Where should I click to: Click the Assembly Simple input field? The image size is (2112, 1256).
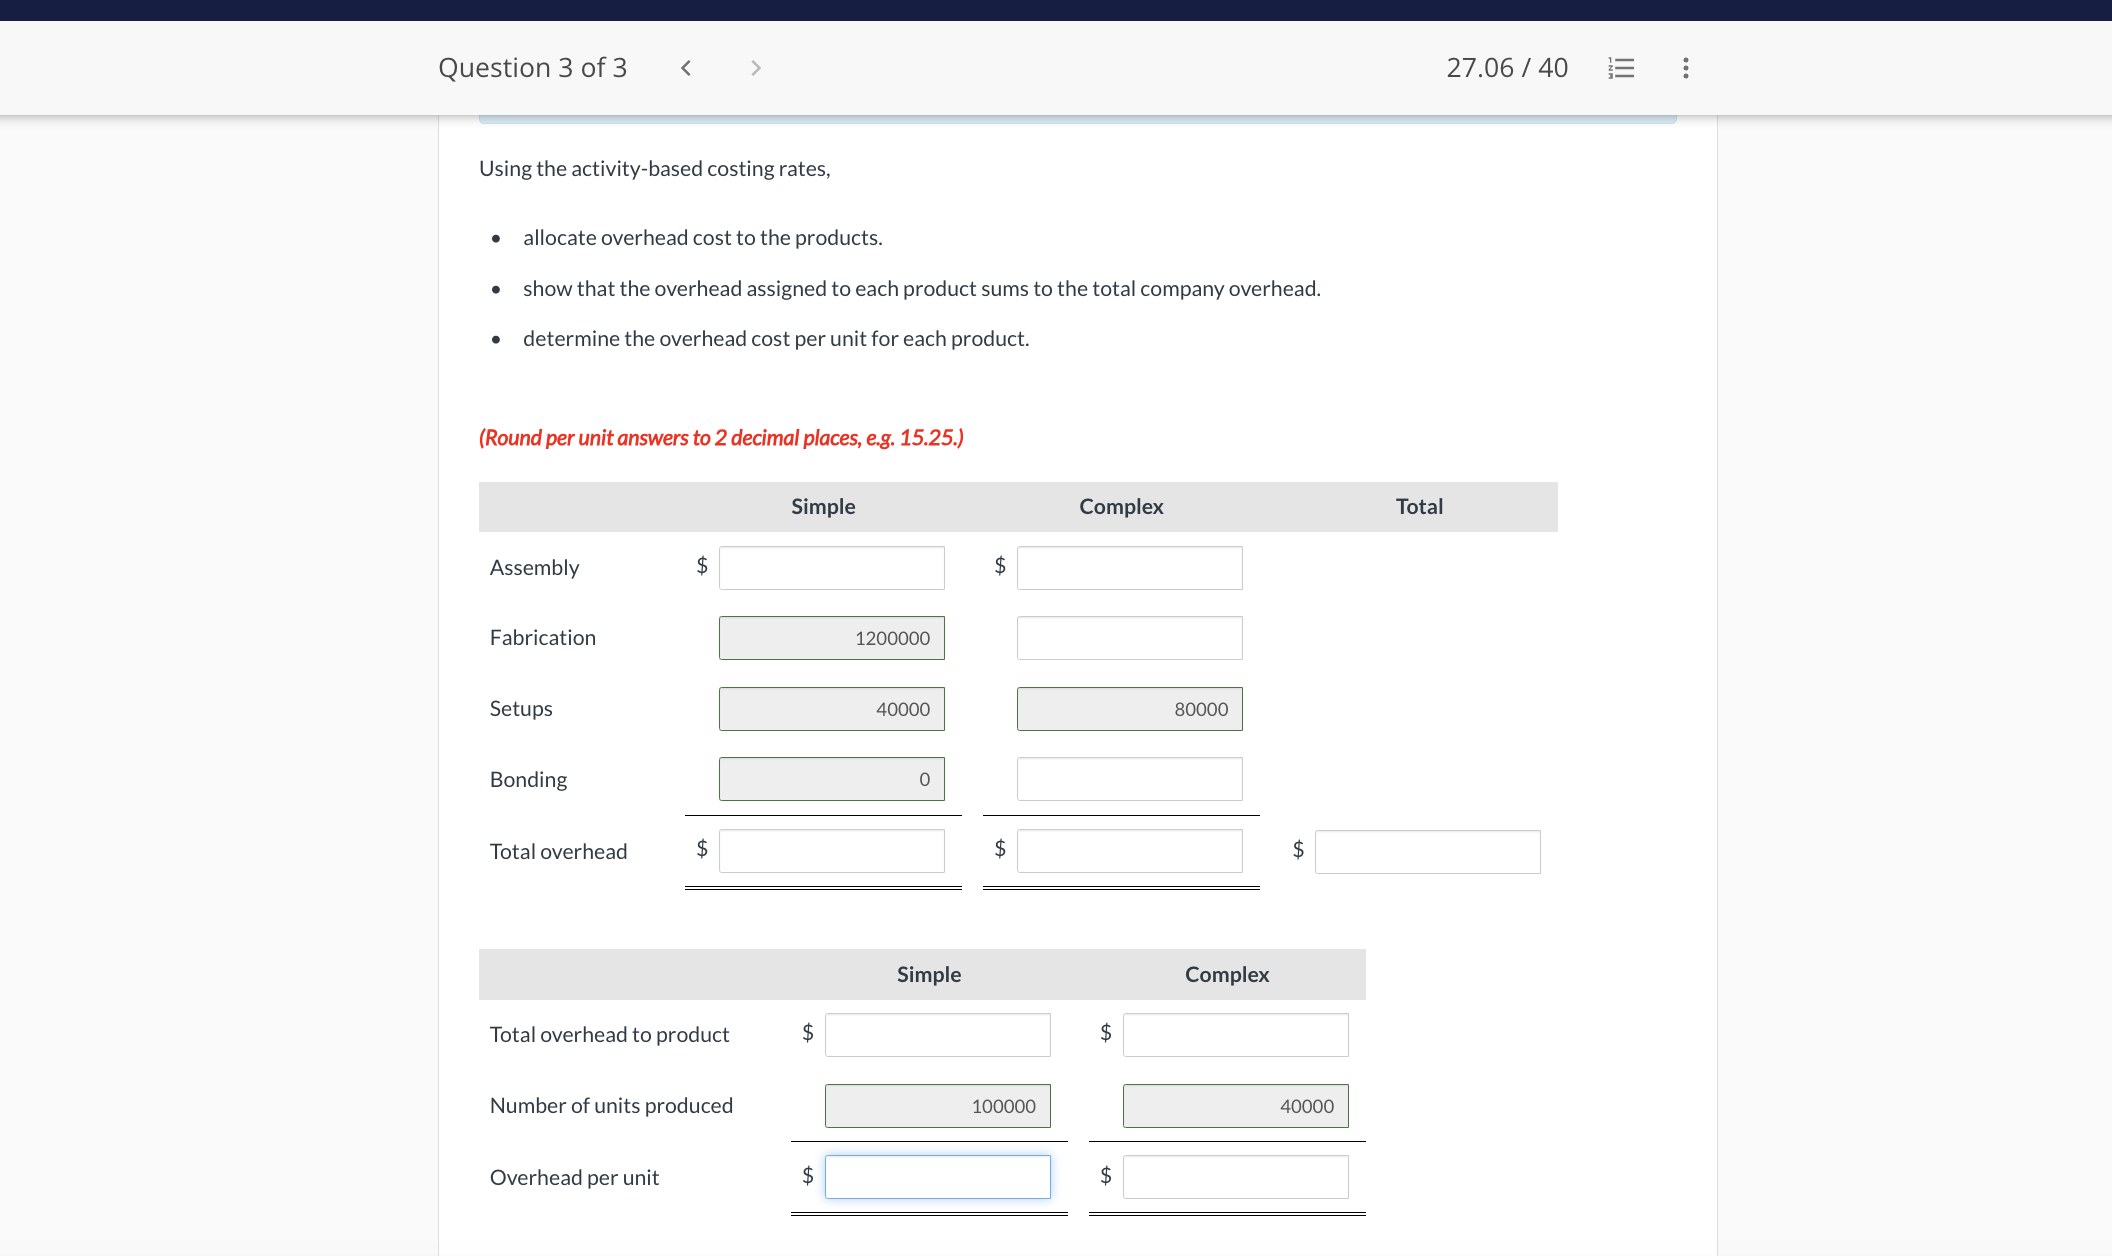click(x=831, y=568)
